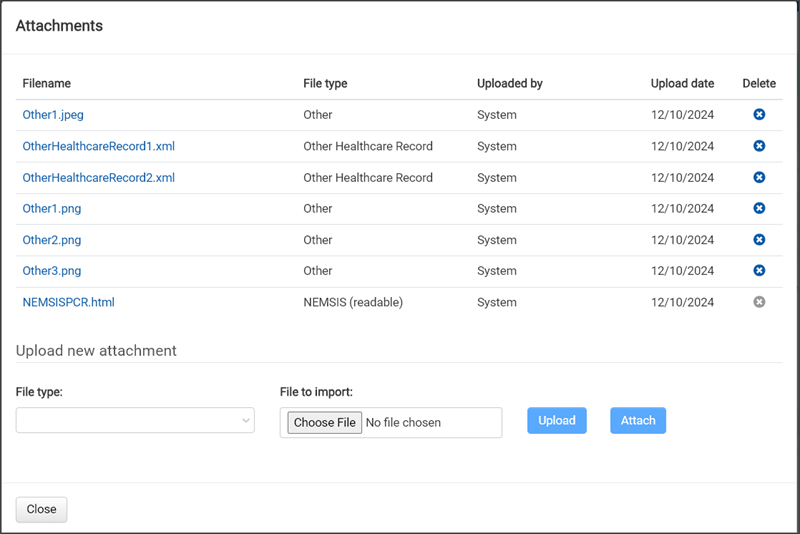
Task: Open the File type dropdown
Action: [x=135, y=421]
